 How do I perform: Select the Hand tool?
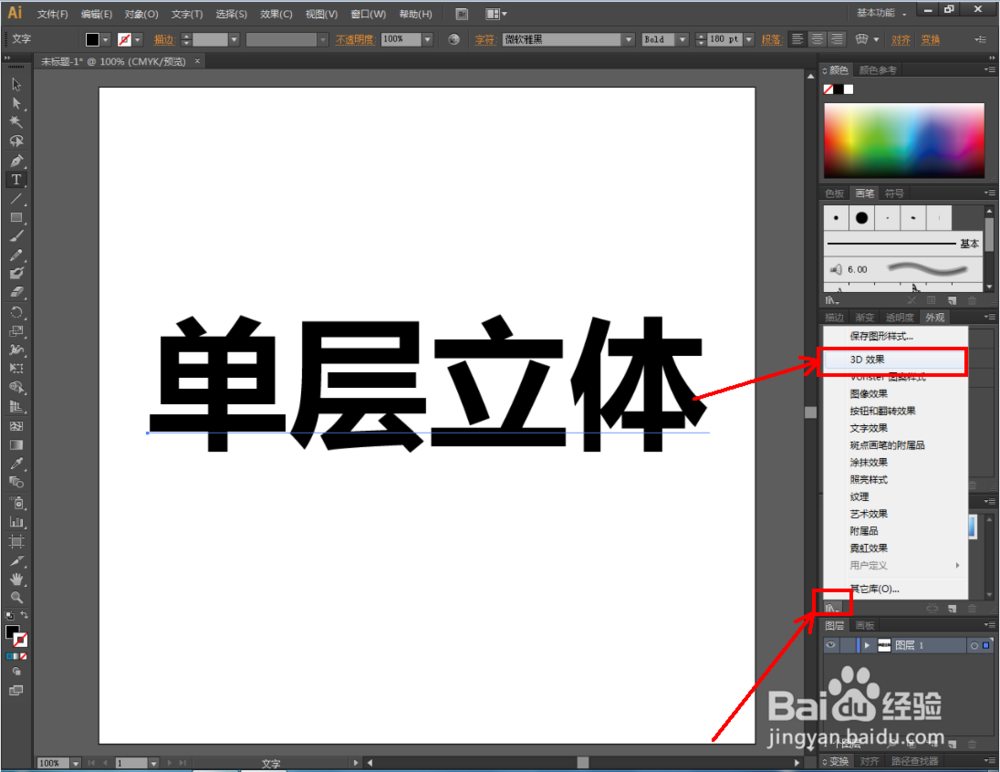pyautogui.click(x=16, y=579)
